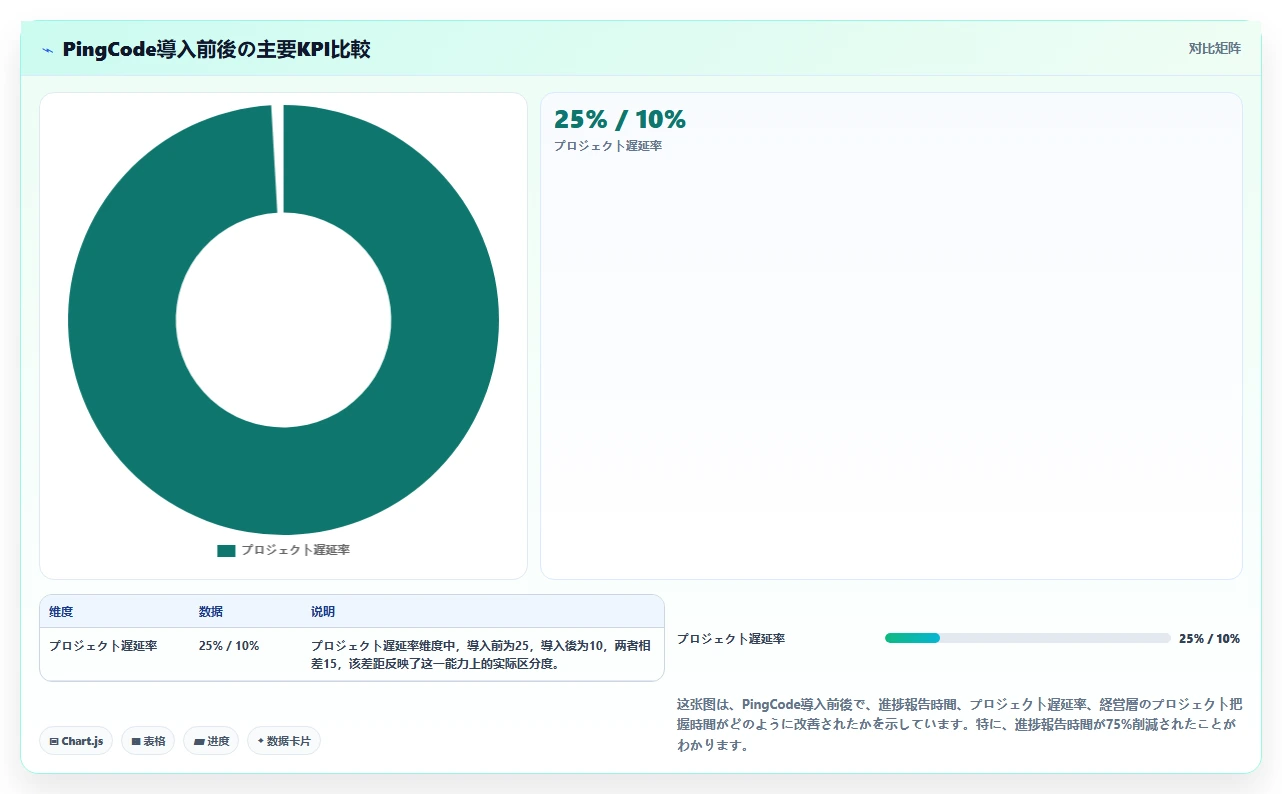Click the progress bar's プロジェクト遅延率 label
The height and width of the screenshot is (794, 1282).
click(x=731, y=639)
